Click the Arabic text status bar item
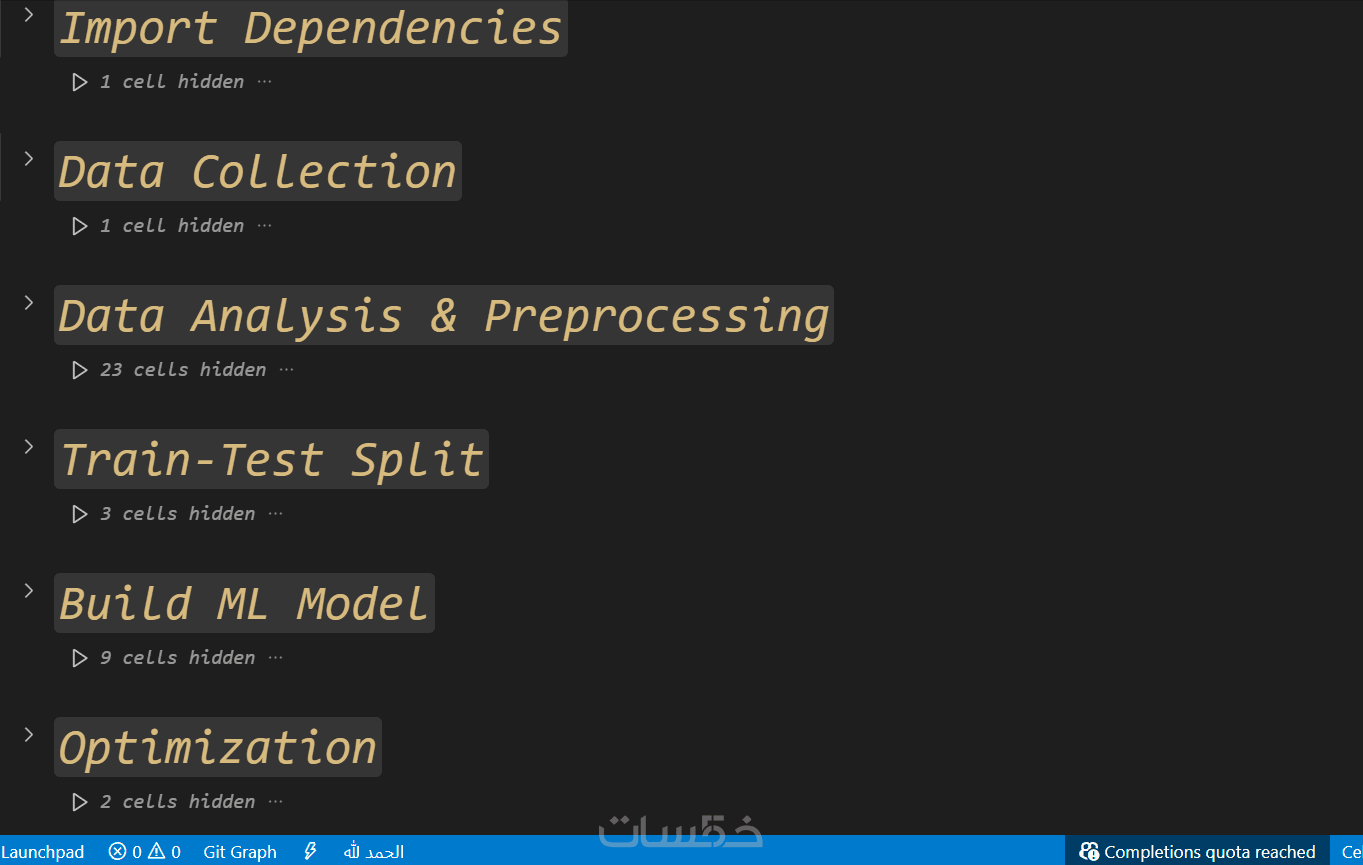Screen dimensions: 1363x865 [374, 852]
